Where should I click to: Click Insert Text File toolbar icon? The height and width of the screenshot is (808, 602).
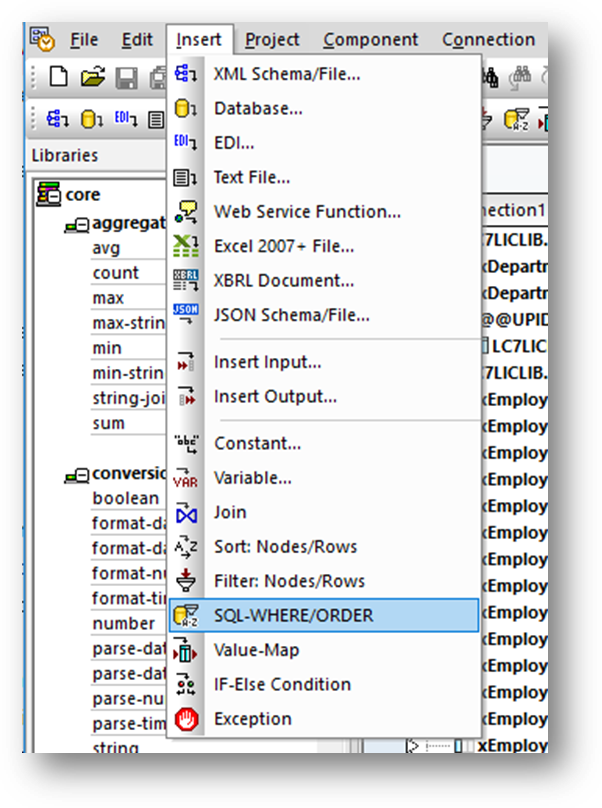[x=156, y=120]
